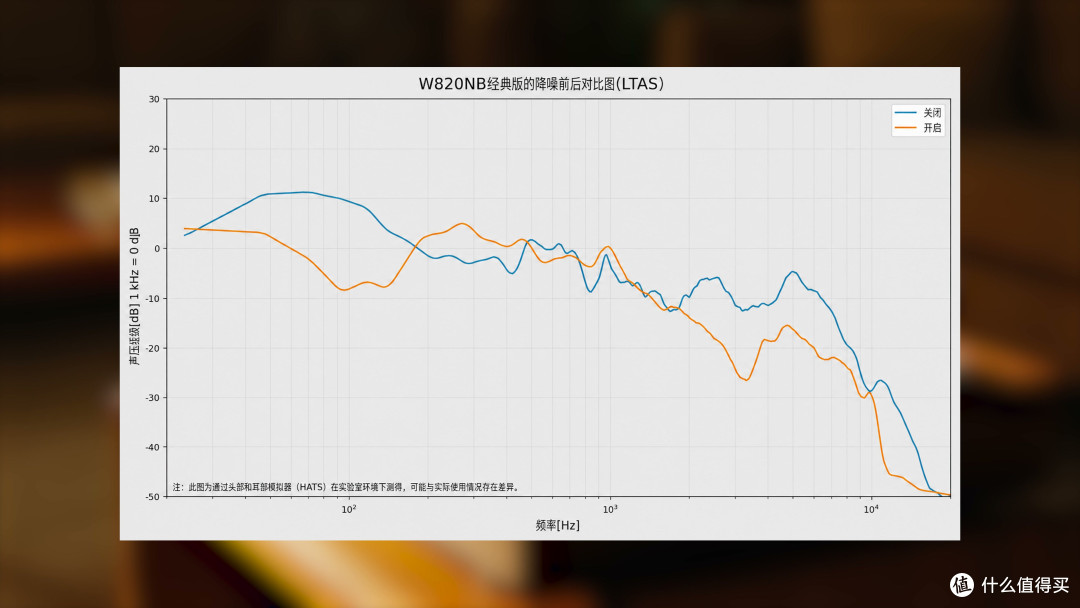Click the y-axis tick label "0"
Viewport: 1080px width, 608px height.
tap(157, 249)
